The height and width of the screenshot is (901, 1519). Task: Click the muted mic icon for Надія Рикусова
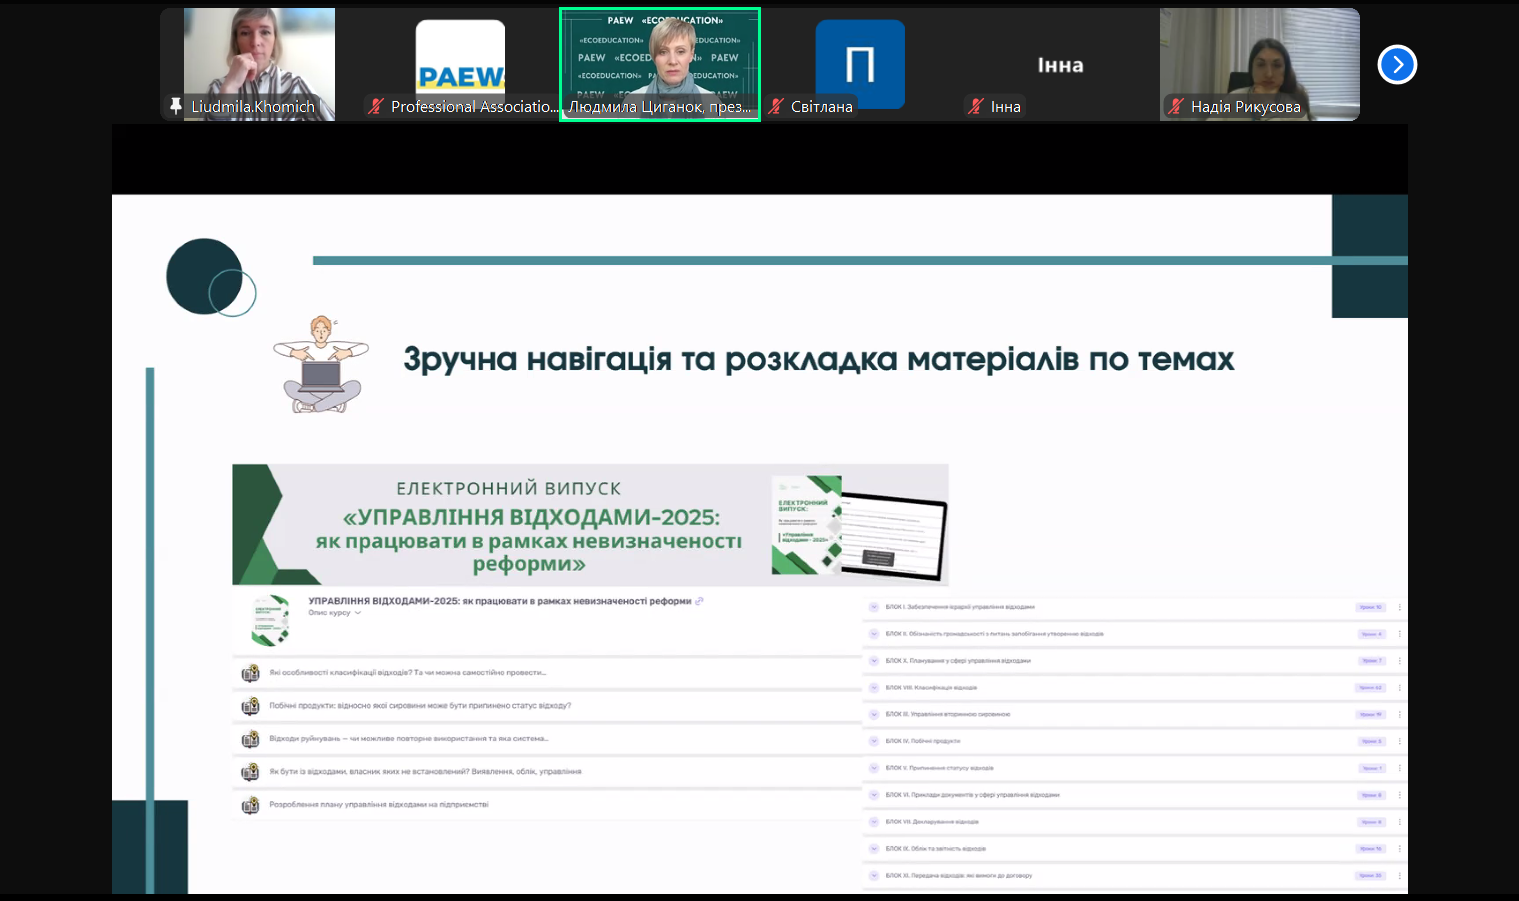click(x=1176, y=106)
